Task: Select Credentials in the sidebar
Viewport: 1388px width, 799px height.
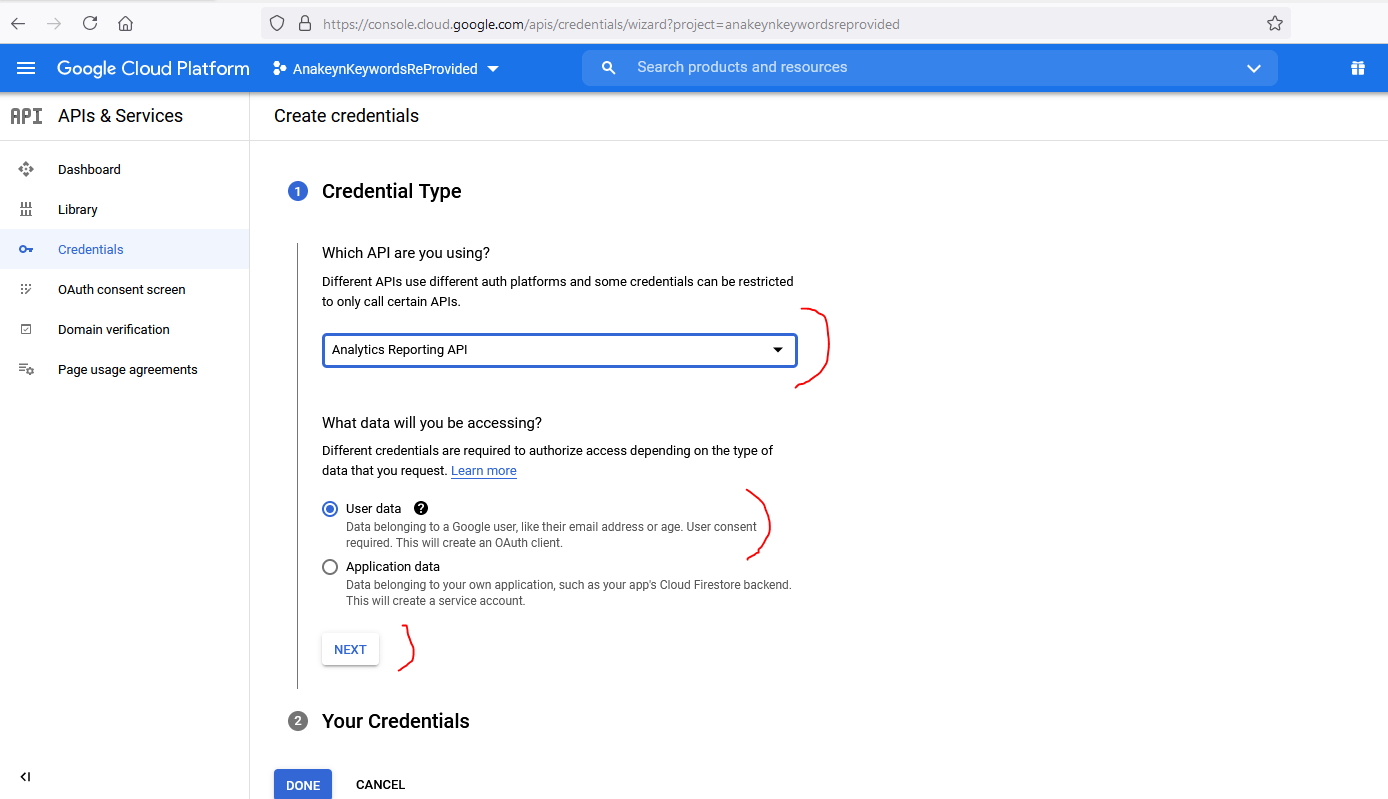Action: [91, 250]
